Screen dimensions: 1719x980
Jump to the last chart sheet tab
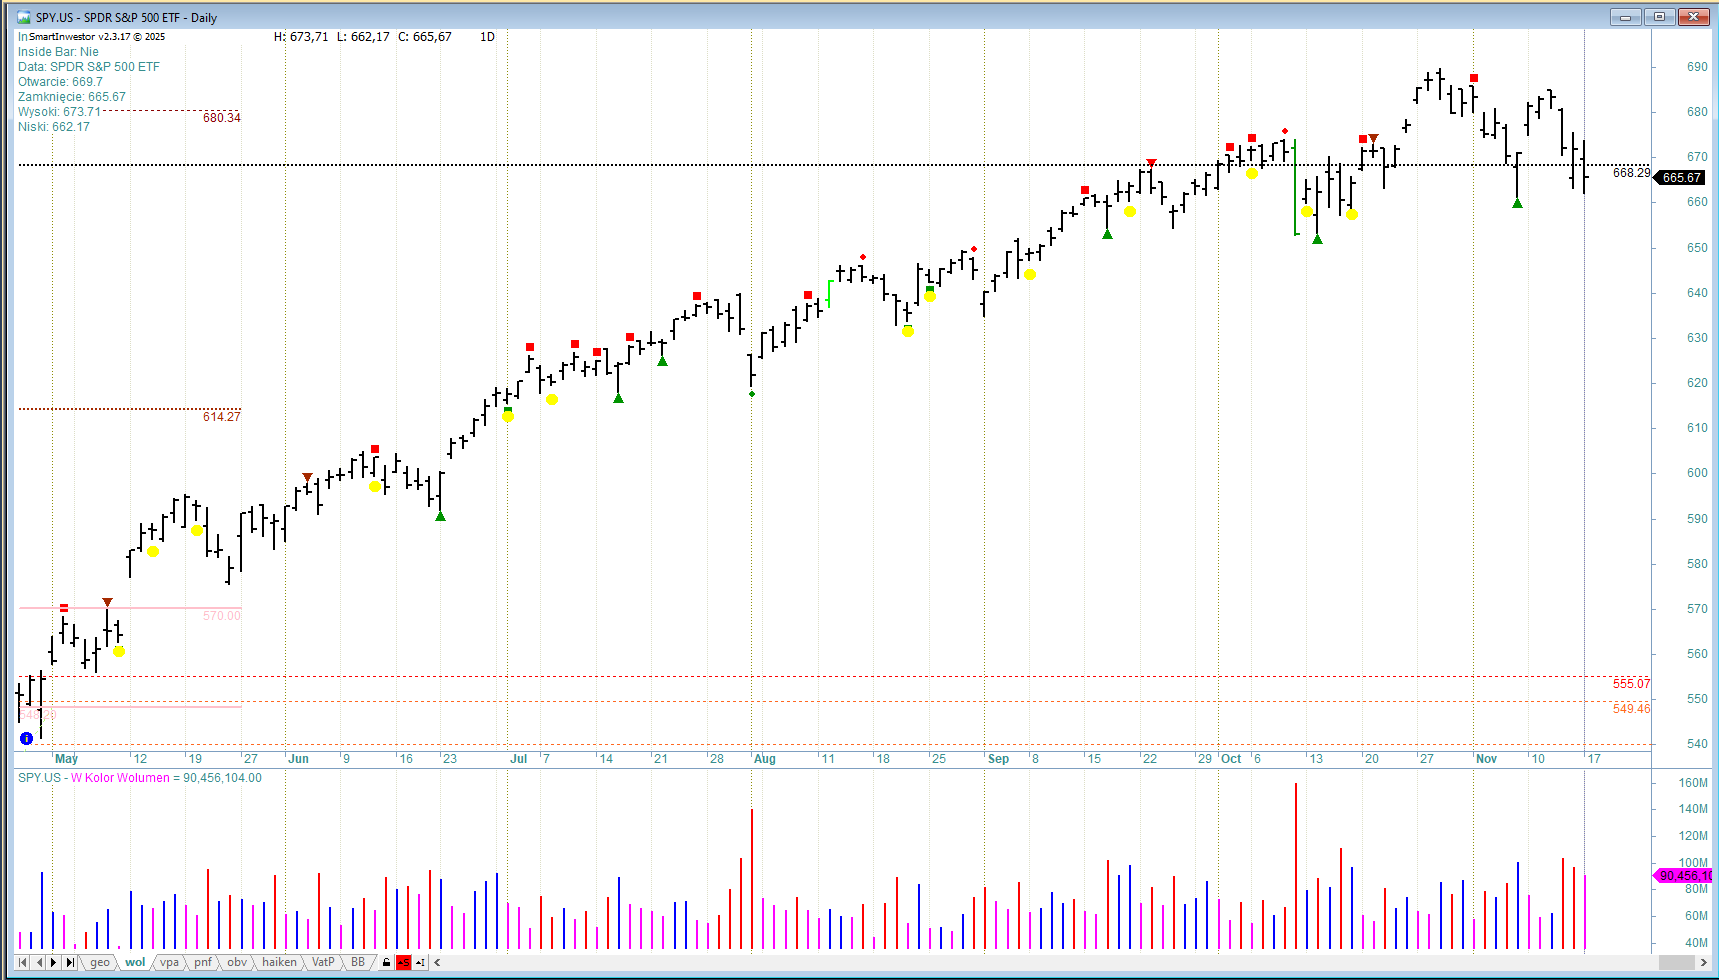70,962
